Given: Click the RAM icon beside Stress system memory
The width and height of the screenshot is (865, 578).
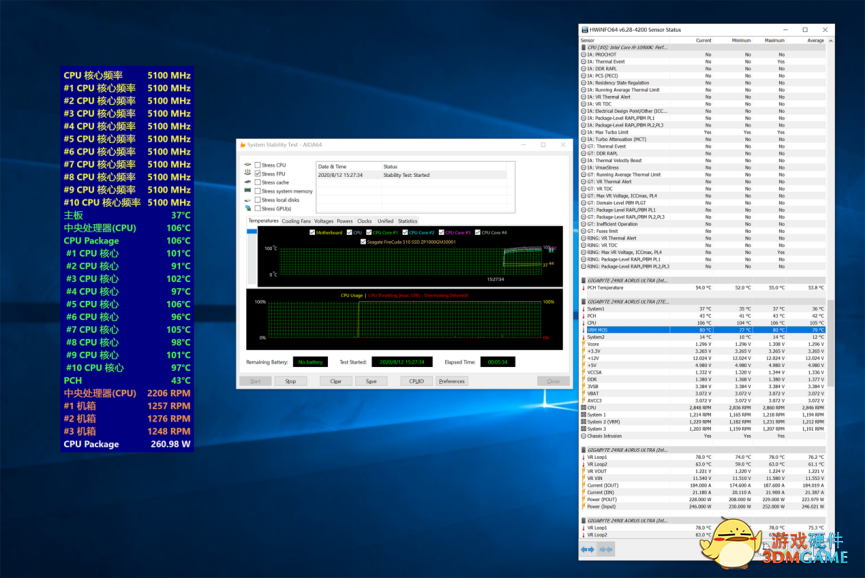Looking at the screenshot, I should pos(248,190).
